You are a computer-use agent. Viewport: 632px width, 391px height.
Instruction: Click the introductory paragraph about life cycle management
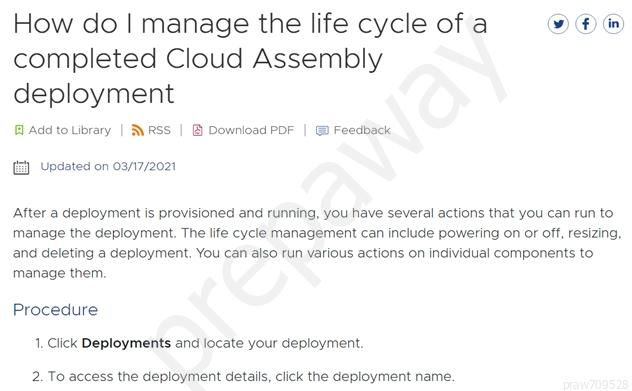[317, 243]
